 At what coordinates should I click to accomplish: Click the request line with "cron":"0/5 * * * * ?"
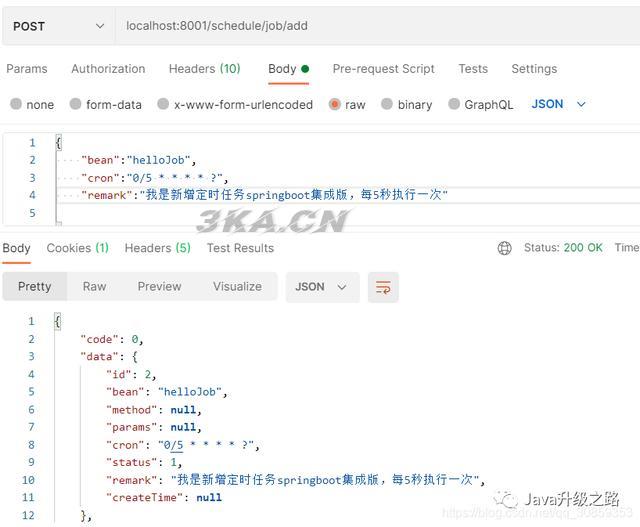tap(155, 178)
